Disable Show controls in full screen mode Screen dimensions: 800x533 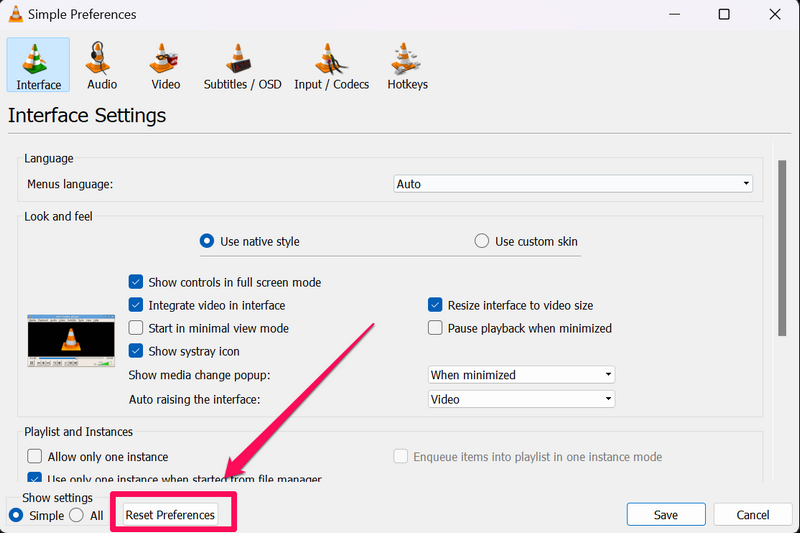[x=137, y=283]
